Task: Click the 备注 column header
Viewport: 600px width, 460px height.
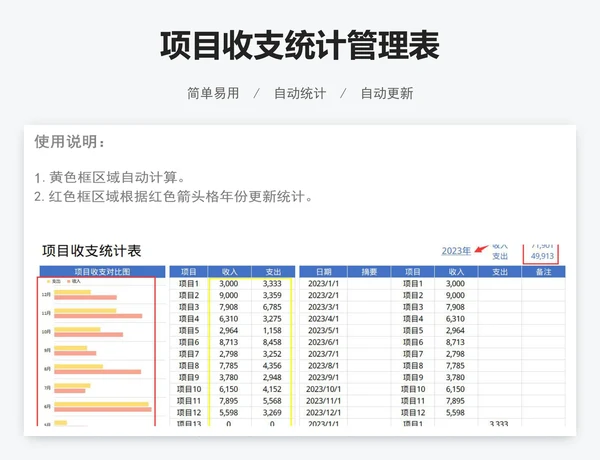Action: (543, 272)
